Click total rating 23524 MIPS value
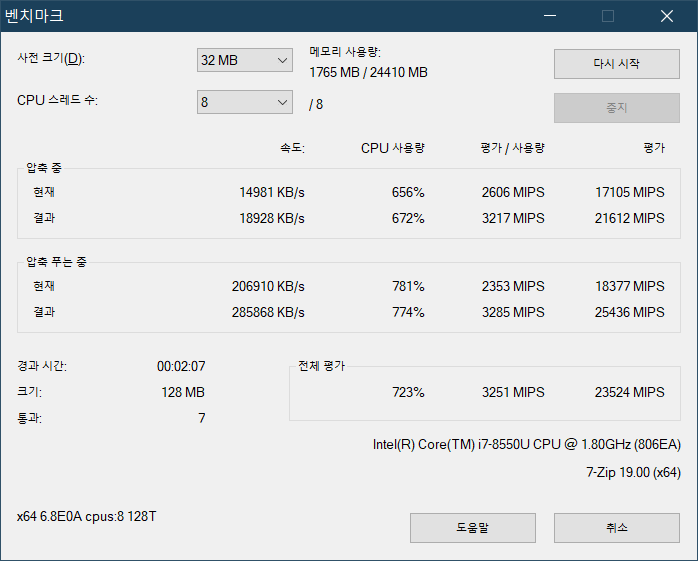This screenshot has height=561, width=698. coord(629,392)
